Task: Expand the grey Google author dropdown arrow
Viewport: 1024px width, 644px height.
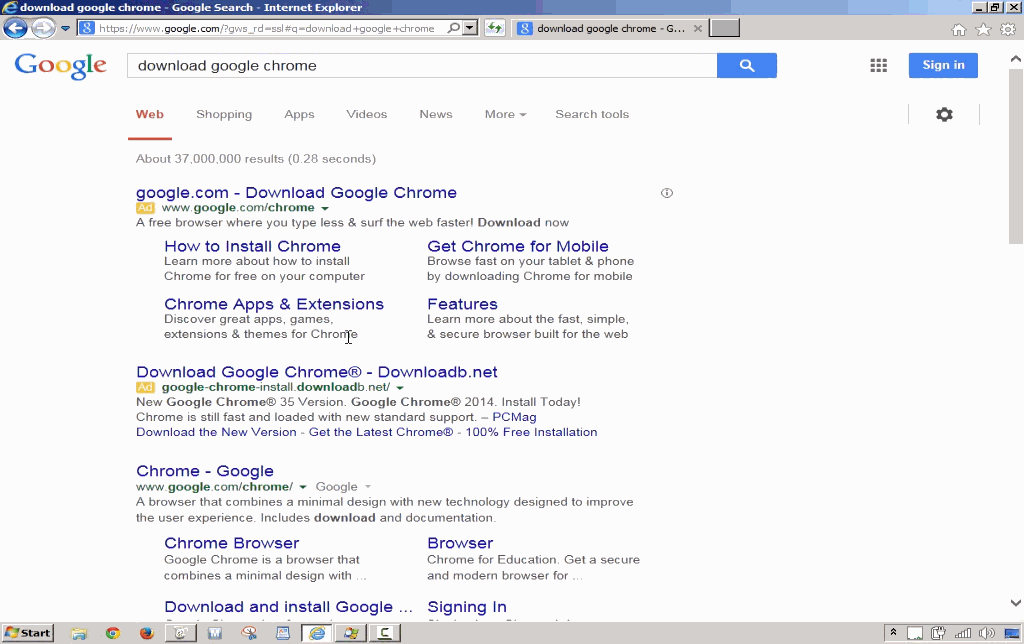Action: pyautogui.click(x=368, y=487)
